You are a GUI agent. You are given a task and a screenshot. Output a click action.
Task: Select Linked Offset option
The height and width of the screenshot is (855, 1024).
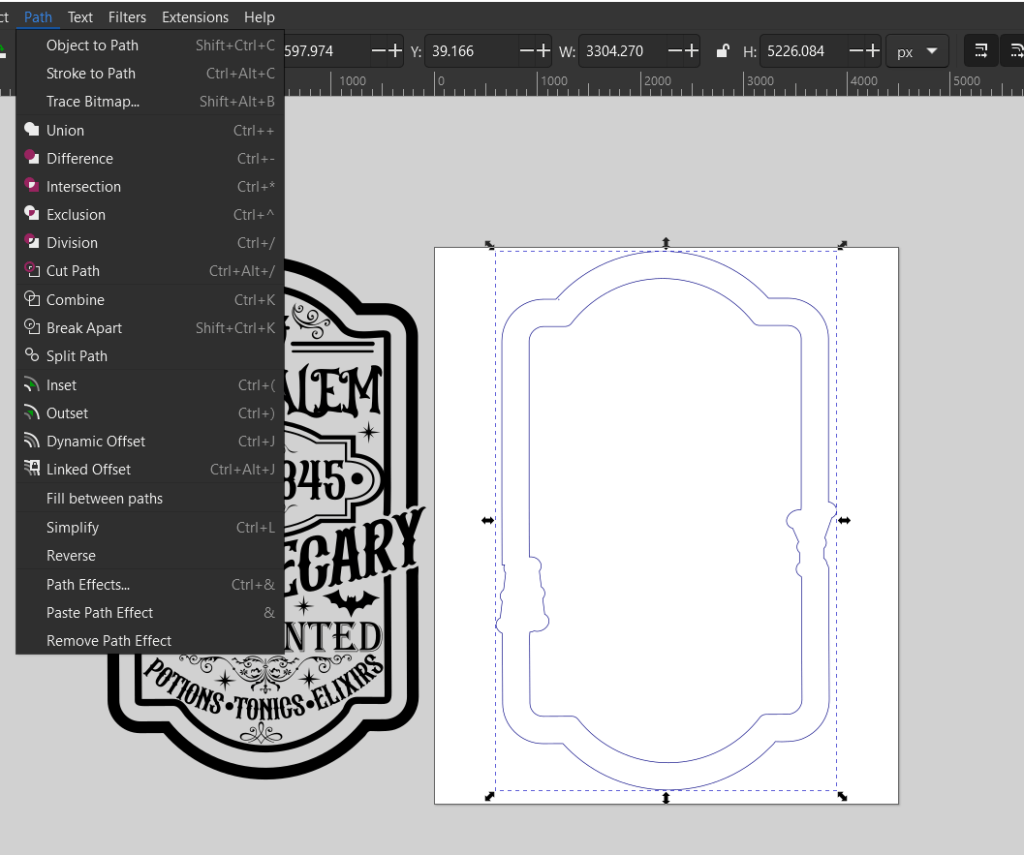pos(88,469)
